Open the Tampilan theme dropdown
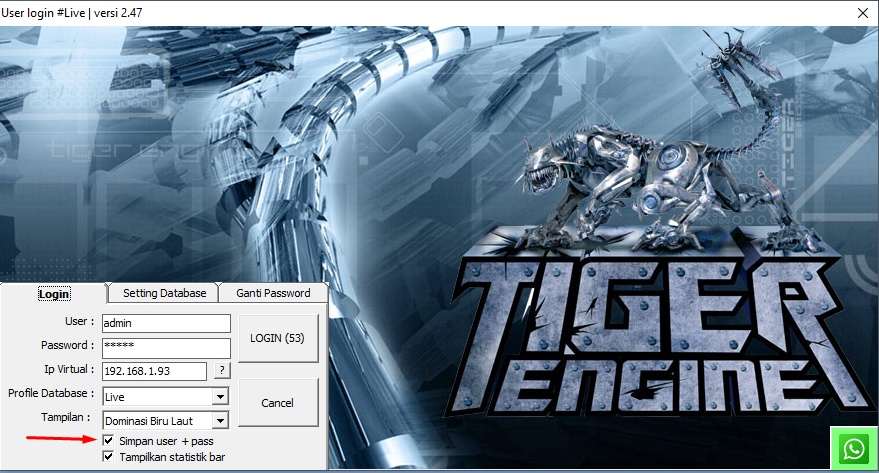Image resolution: width=879 pixels, height=473 pixels. click(x=220, y=421)
